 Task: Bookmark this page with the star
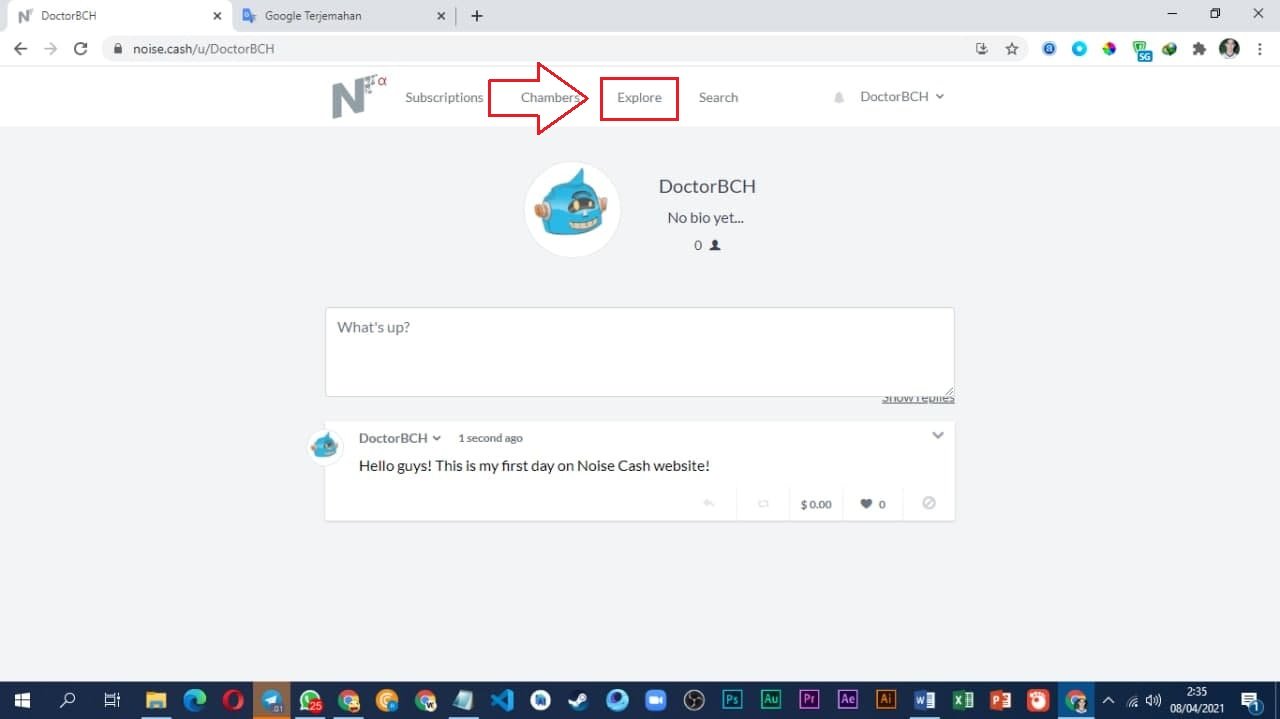click(1012, 48)
